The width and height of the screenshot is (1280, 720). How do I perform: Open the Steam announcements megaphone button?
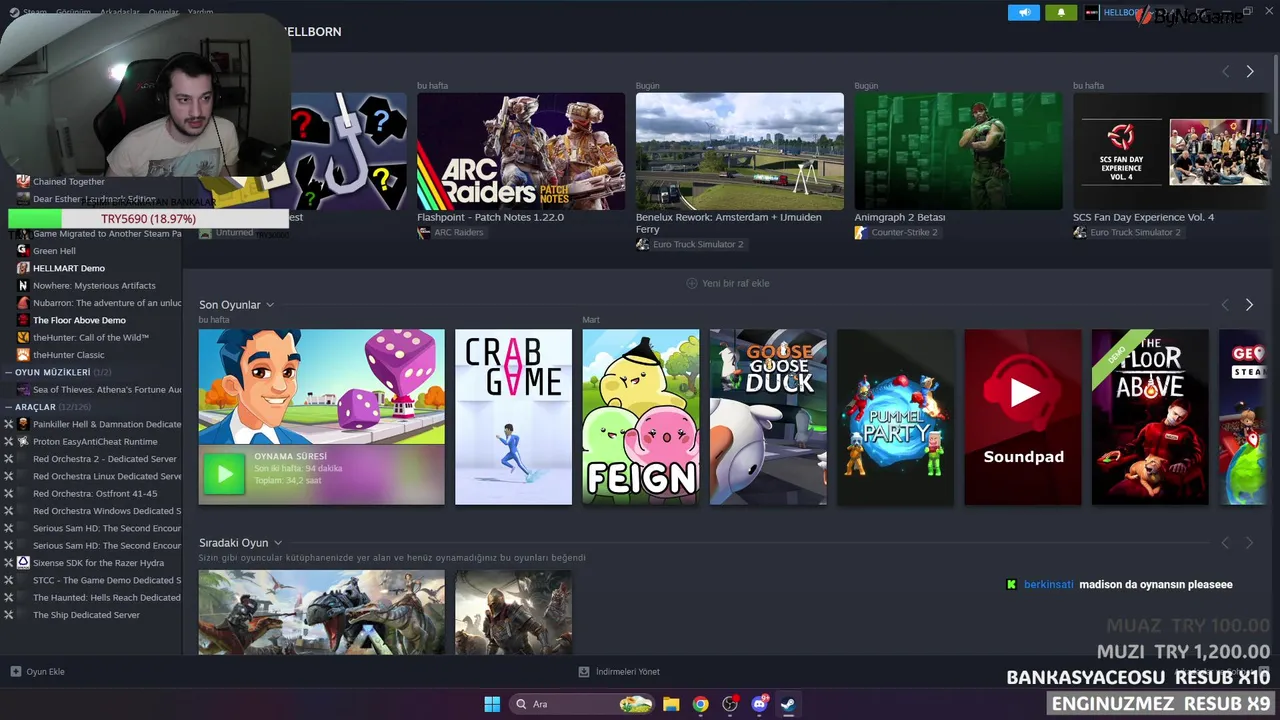point(1023,12)
